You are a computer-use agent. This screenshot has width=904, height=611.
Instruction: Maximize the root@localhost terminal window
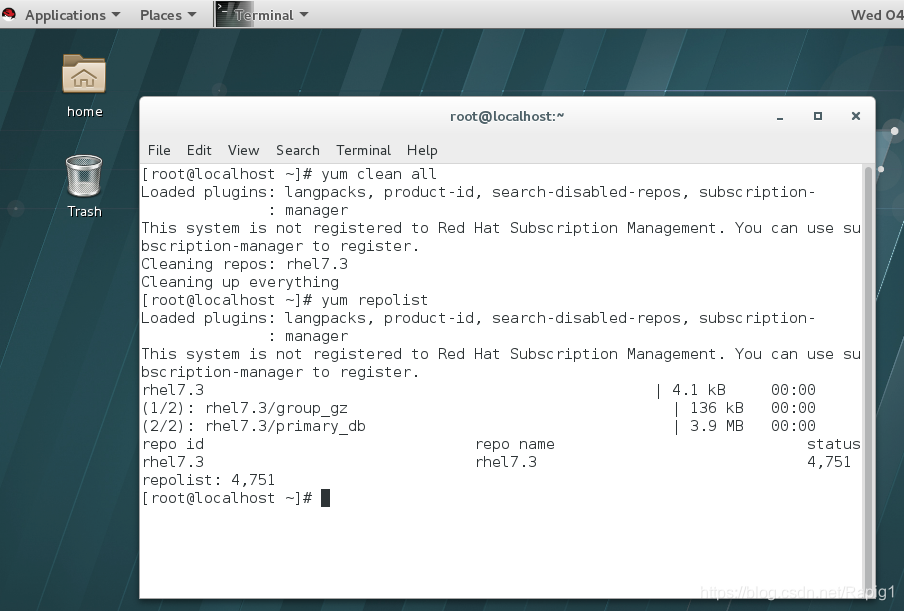(x=818, y=116)
